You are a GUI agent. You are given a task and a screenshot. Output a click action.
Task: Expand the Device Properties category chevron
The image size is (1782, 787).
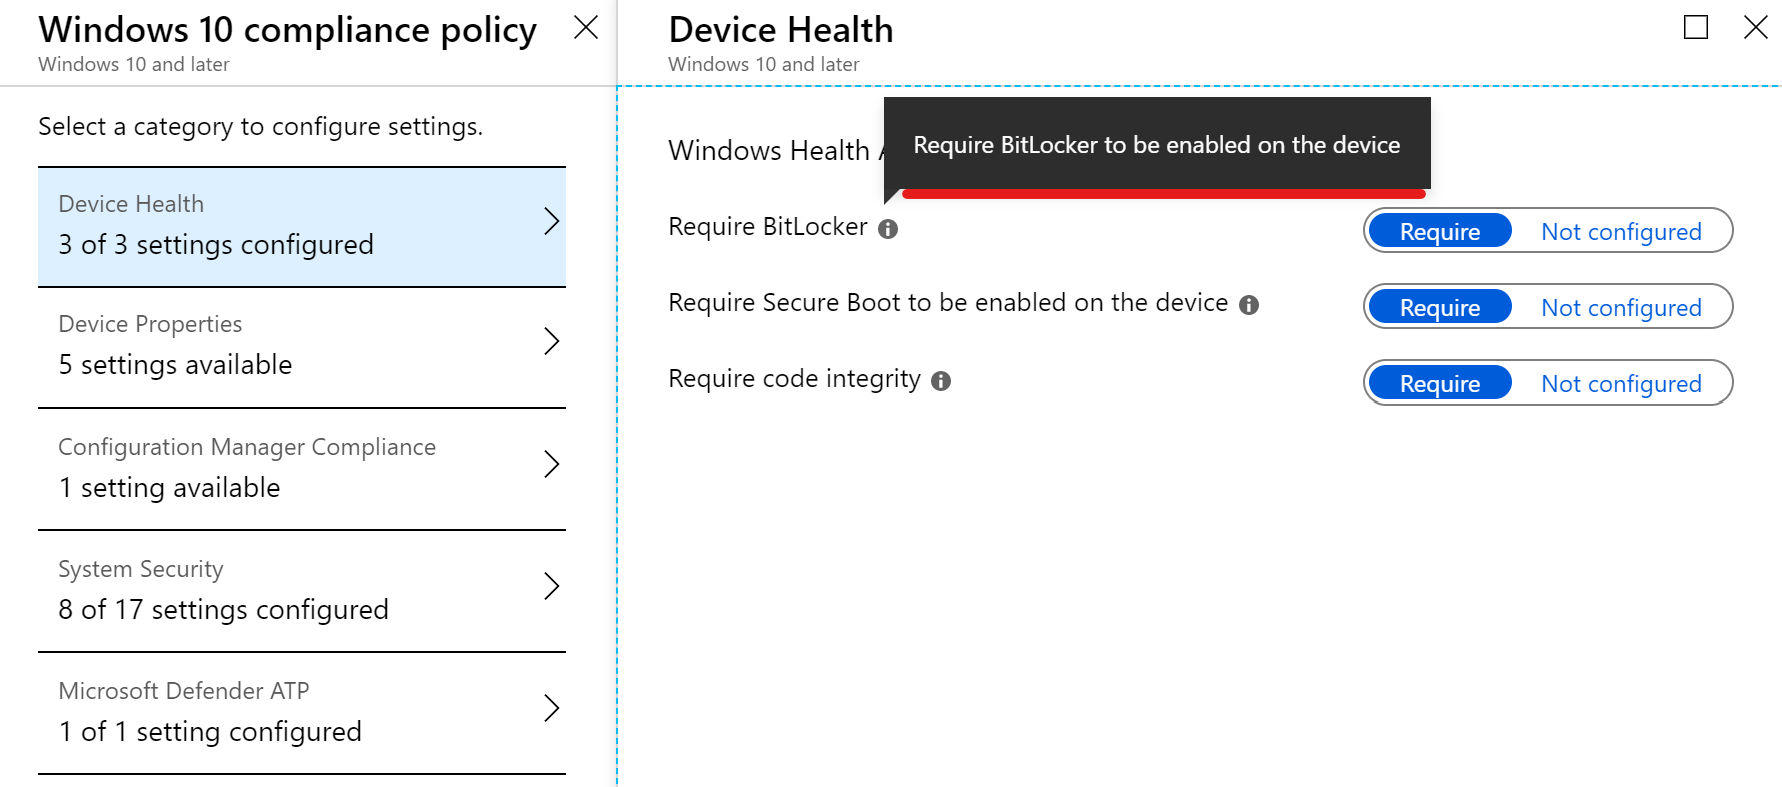pos(551,341)
